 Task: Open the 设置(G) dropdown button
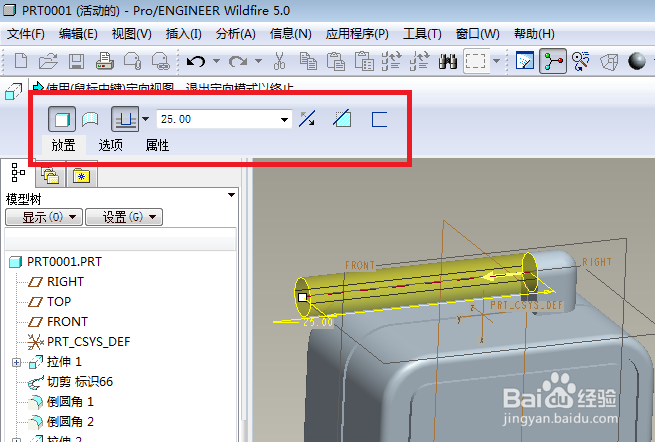click(124, 217)
